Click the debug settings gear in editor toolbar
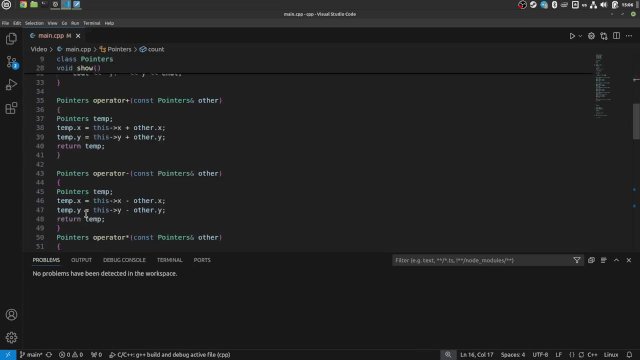This screenshot has height=360, width=640. (x=591, y=36)
